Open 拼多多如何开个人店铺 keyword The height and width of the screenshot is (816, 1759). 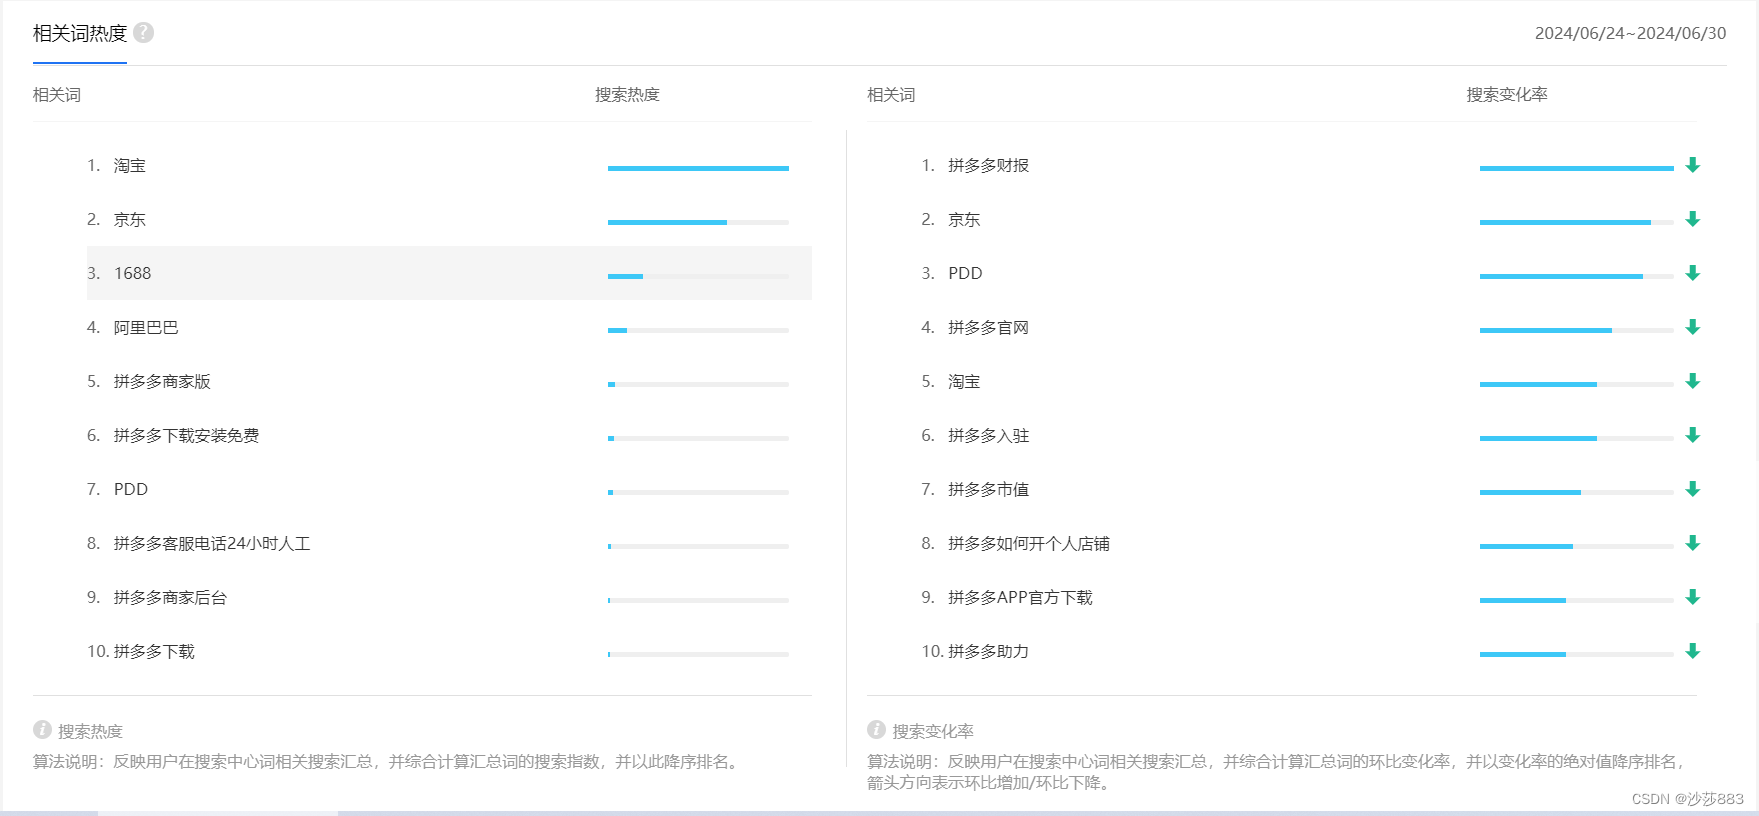coord(1029,544)
